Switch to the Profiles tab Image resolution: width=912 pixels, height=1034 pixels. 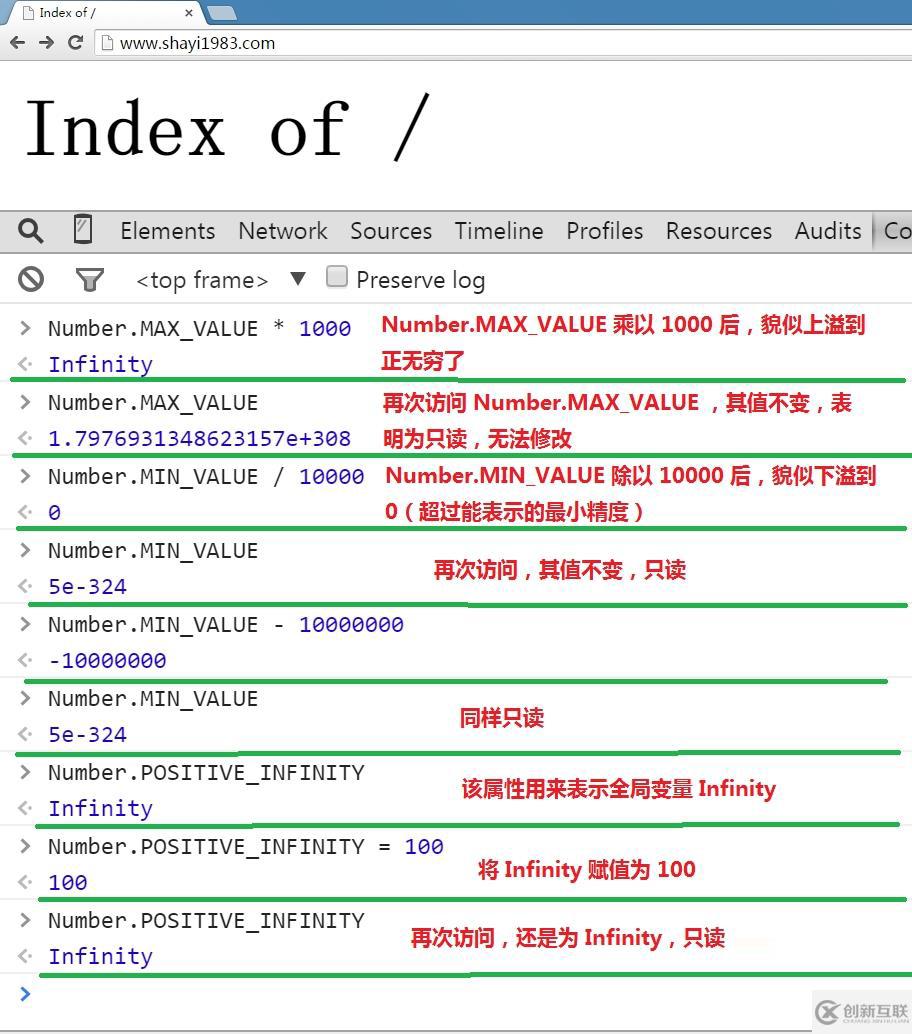coord(605,231)
